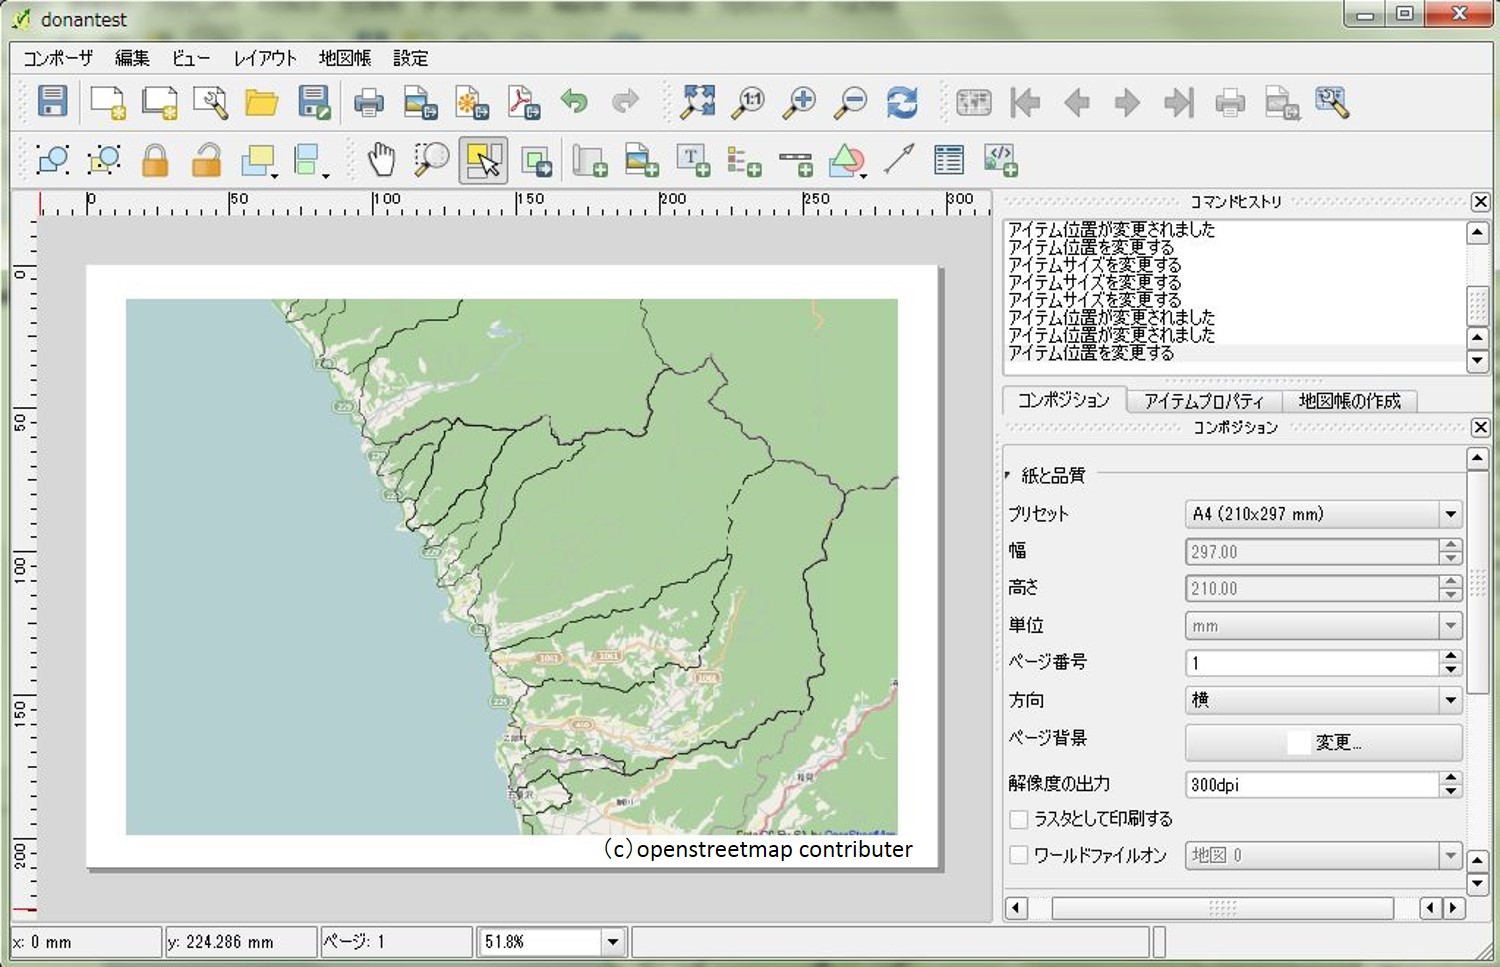The height and width of the screenshot is (967, 1500).
Task: Print the composition
Action: pos(369,102)
